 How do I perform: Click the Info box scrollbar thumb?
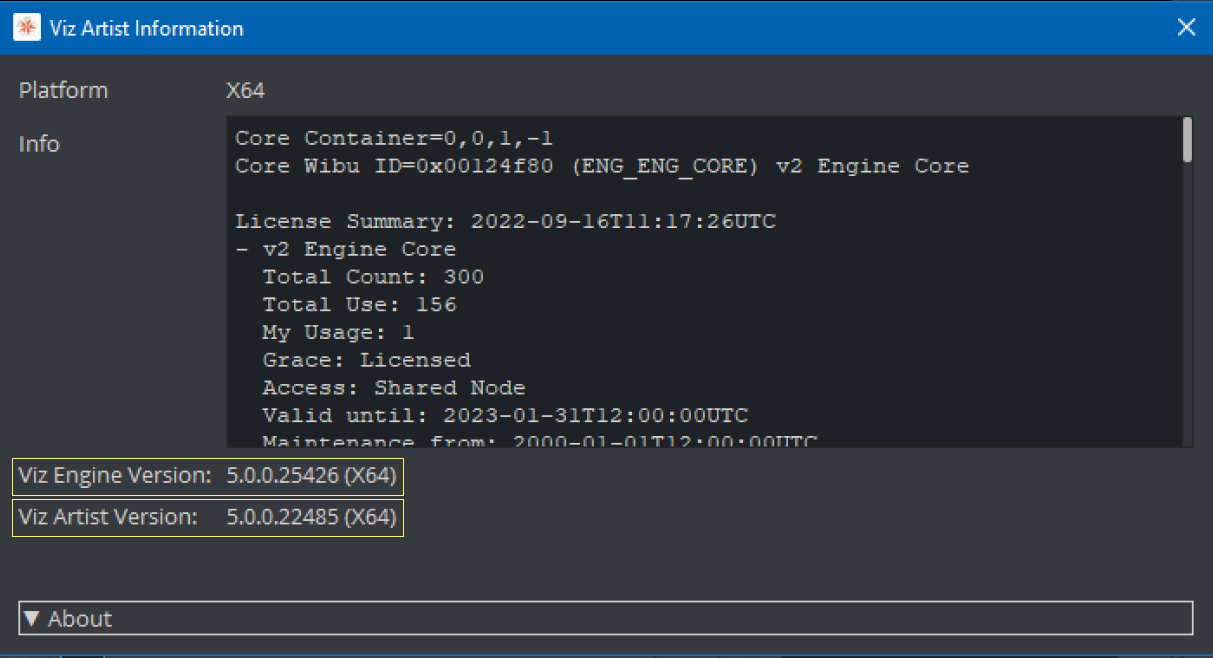coord(1187,139)
